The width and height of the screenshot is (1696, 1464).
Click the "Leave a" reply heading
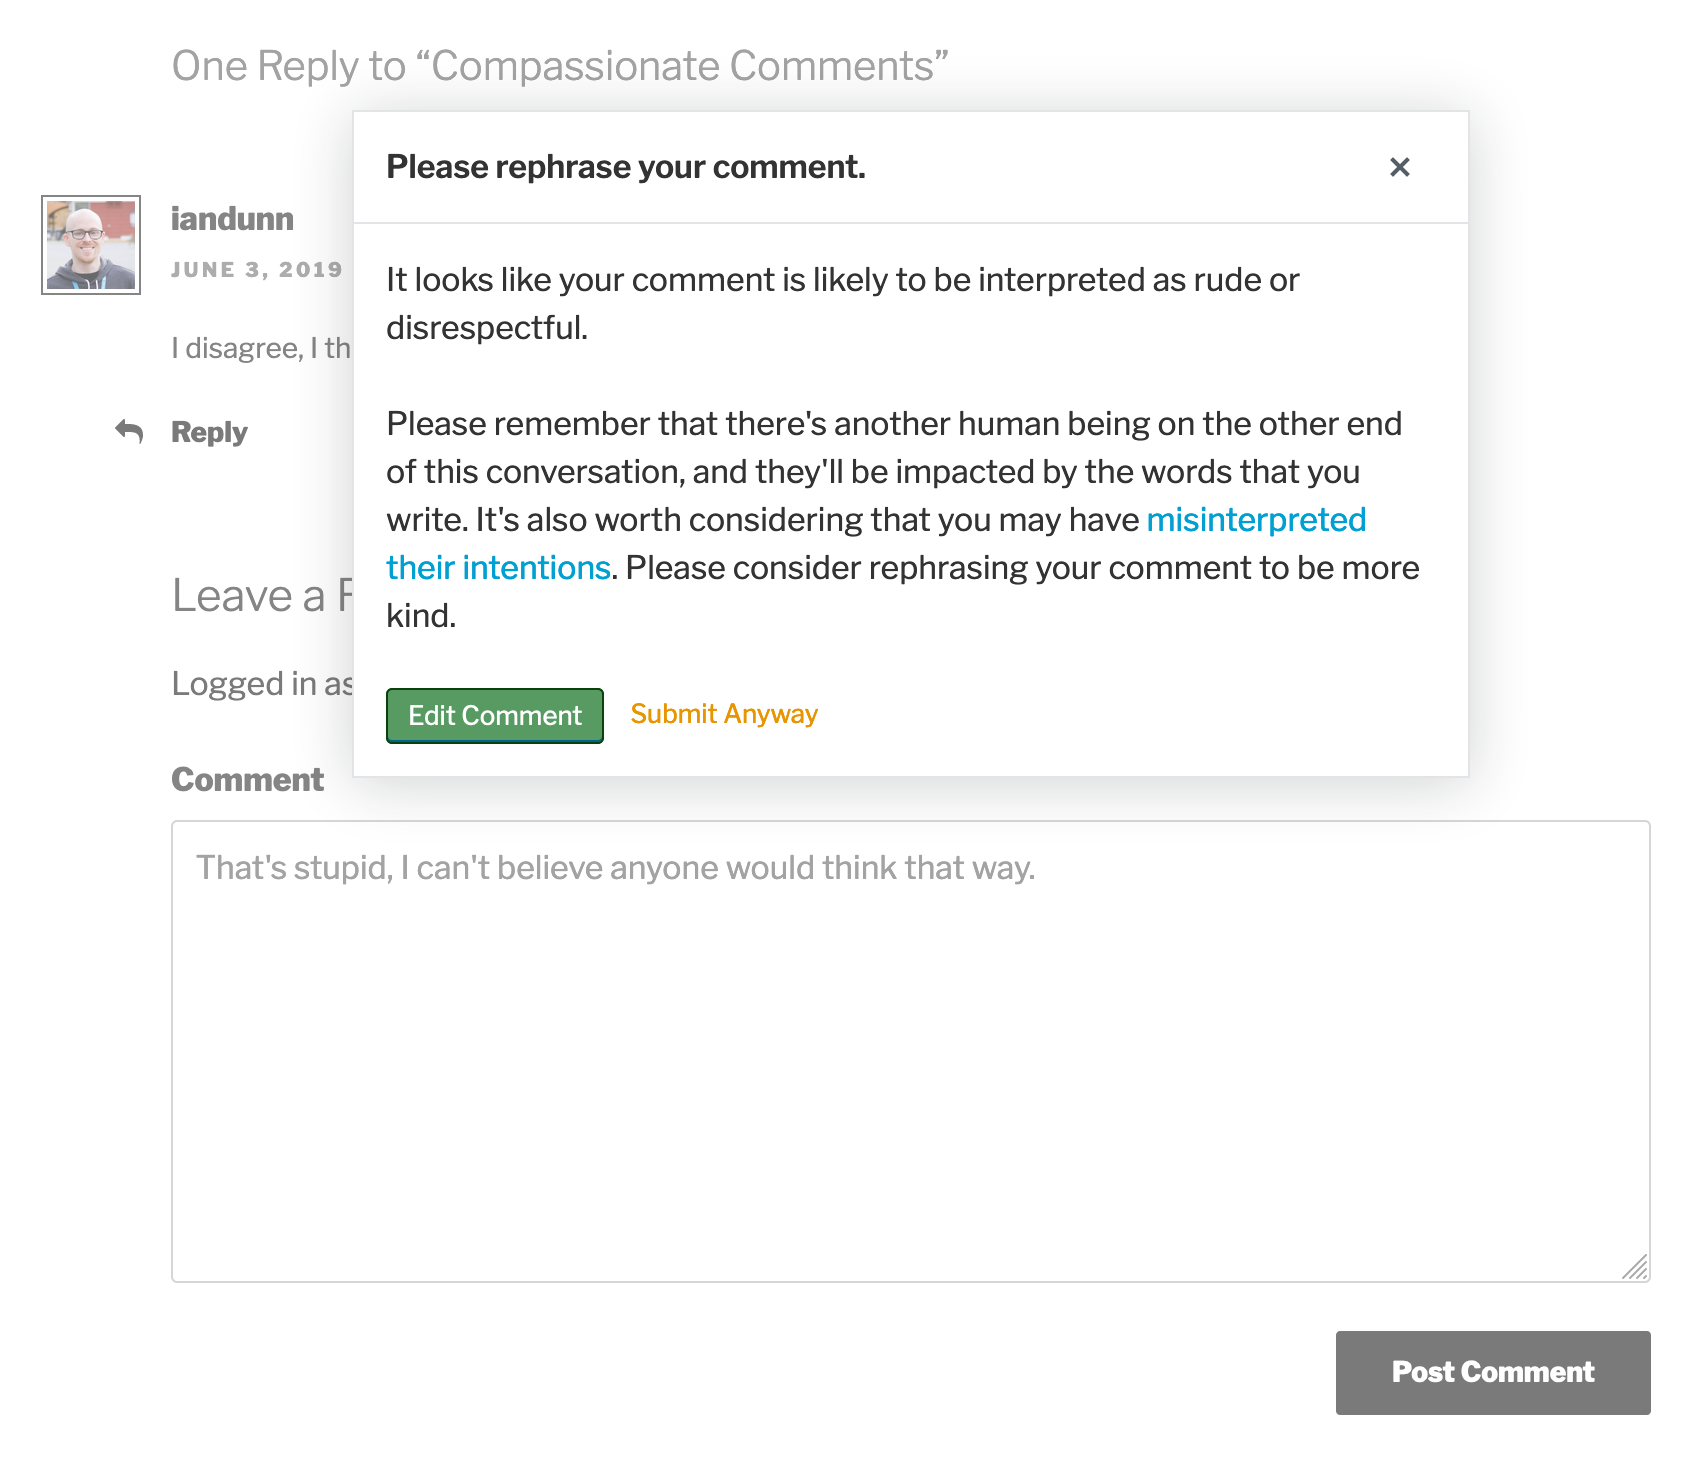pyautogui.click(x=250, y=596)
